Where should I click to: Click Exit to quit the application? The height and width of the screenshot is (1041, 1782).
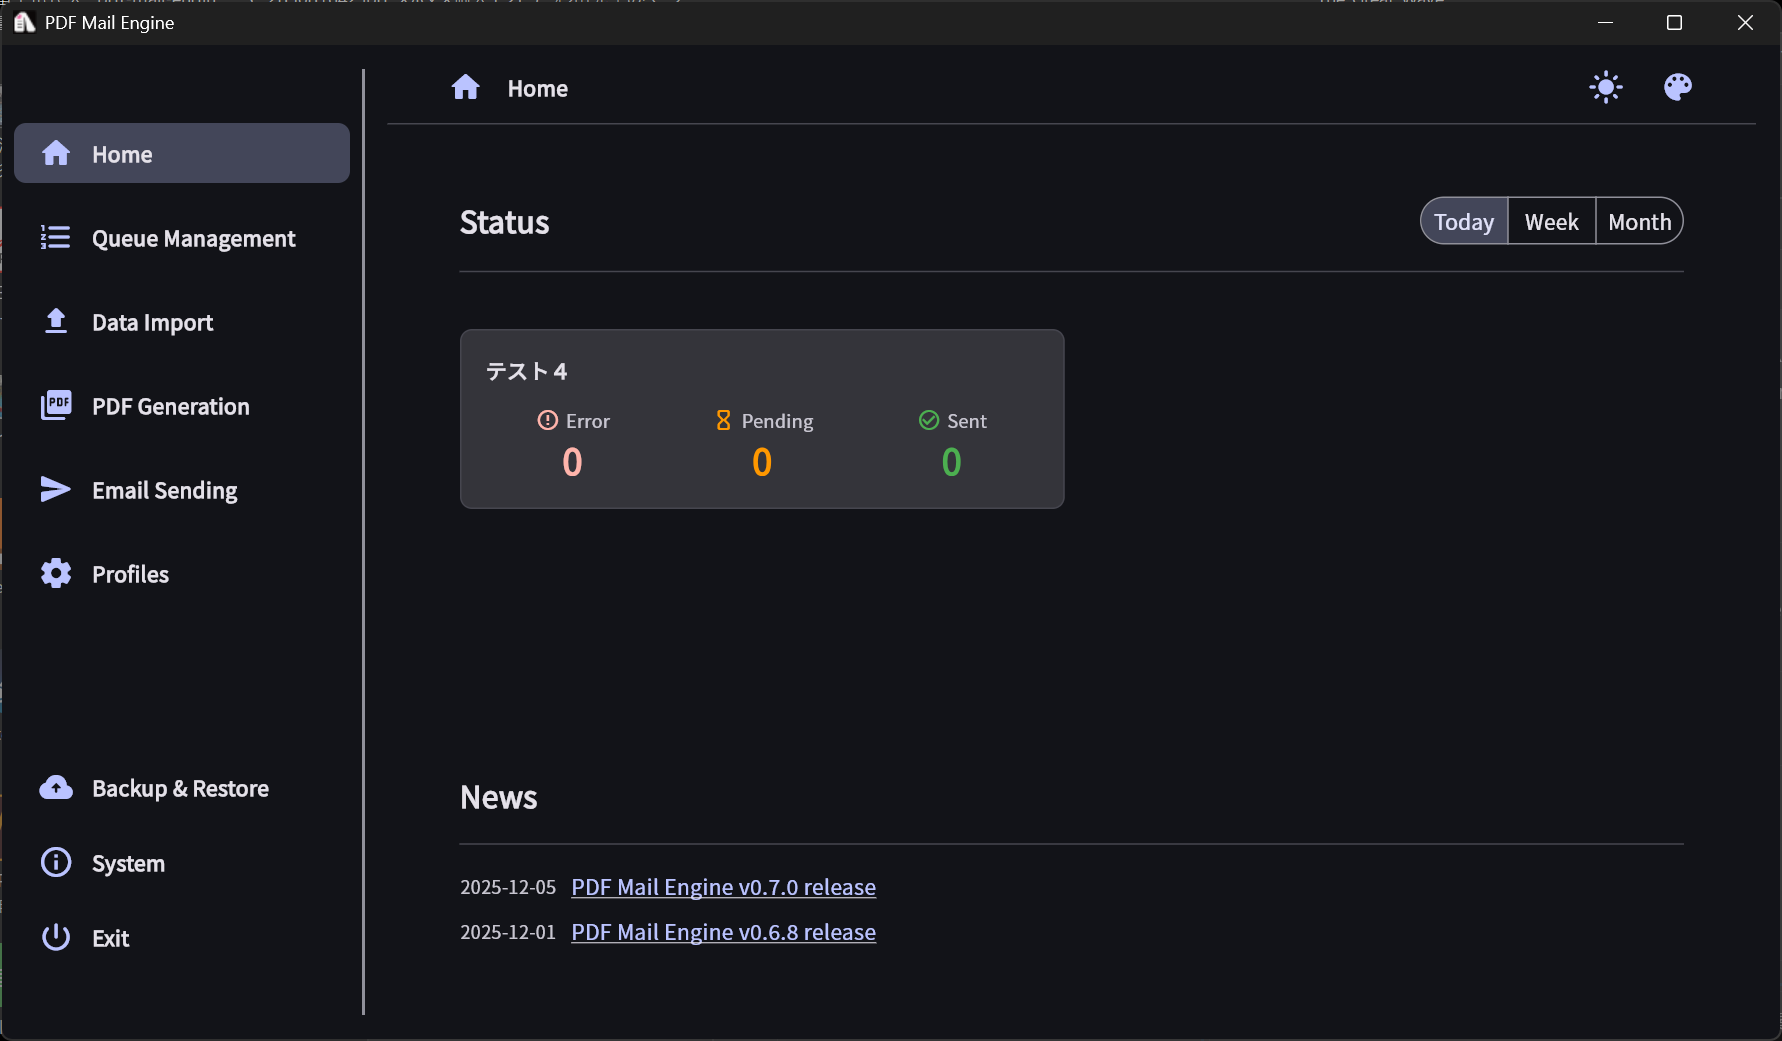coord(110,937)
